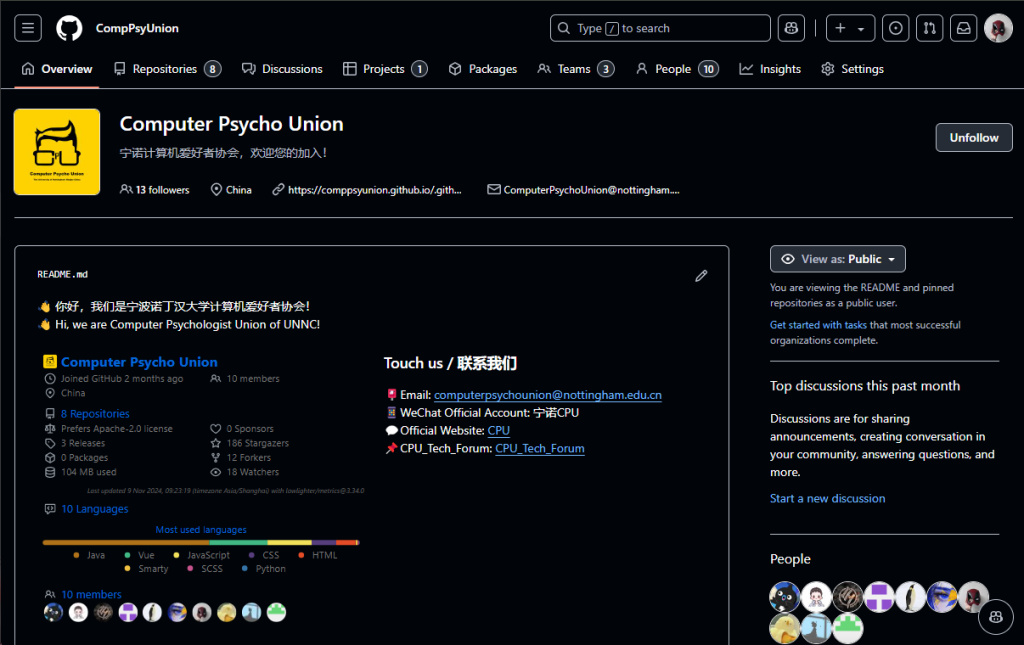
Task: Click the 104 MB used stat
Action: coord(89,471)
